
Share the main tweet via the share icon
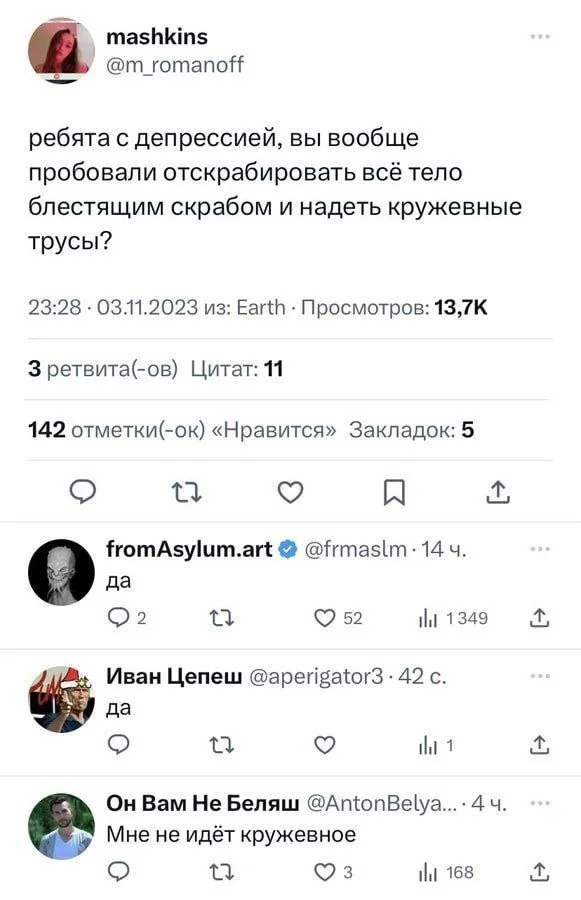click(x=497, y=491)
